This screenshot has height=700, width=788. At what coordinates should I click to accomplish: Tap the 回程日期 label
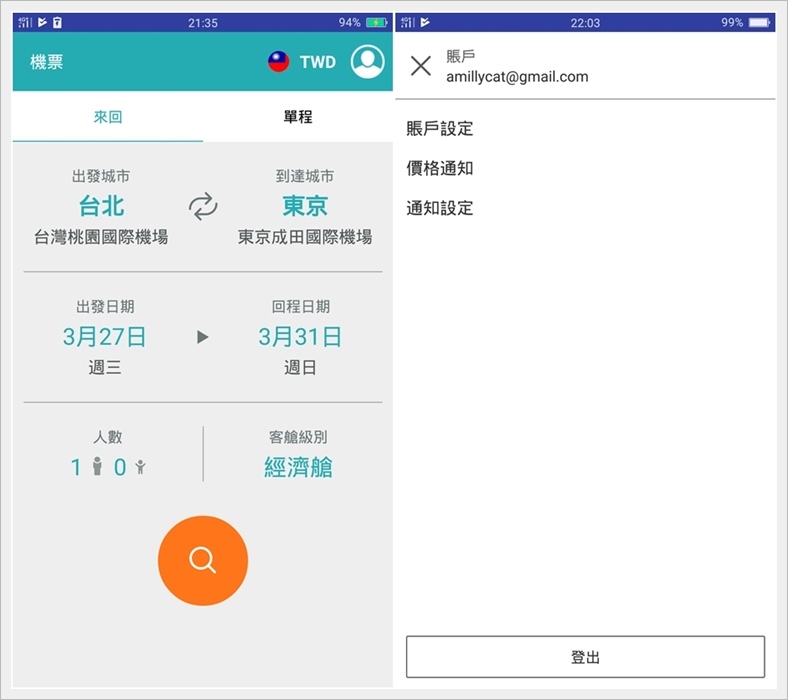(x=301, y=307)
